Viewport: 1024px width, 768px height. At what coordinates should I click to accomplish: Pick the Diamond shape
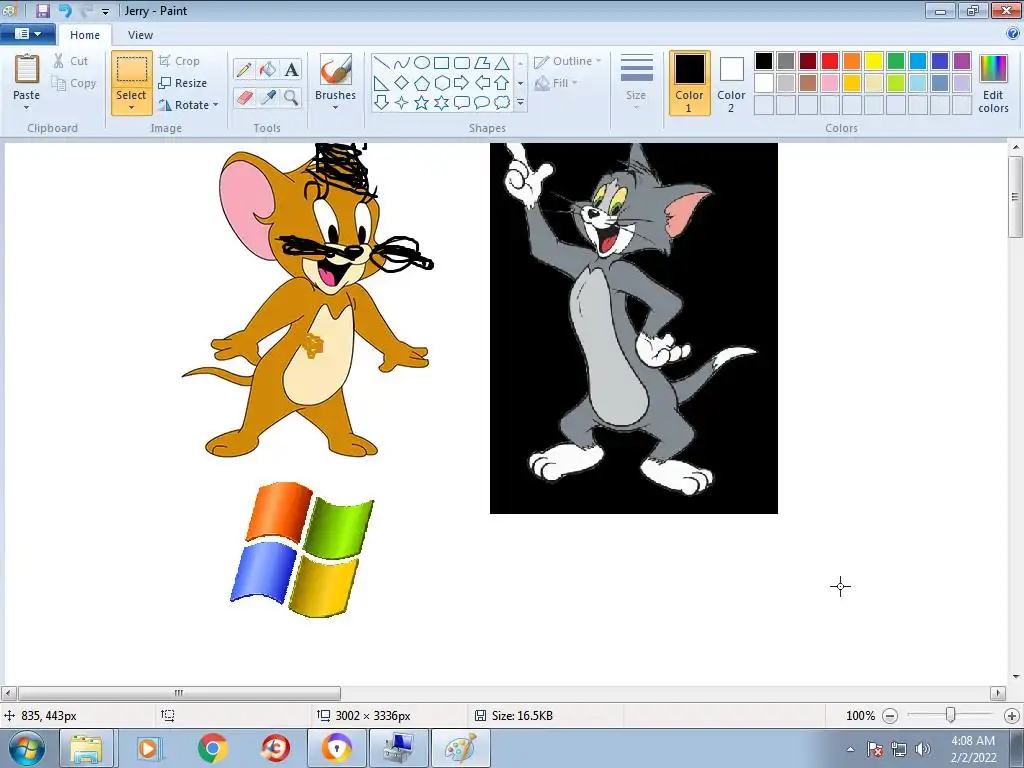[402, 83]
